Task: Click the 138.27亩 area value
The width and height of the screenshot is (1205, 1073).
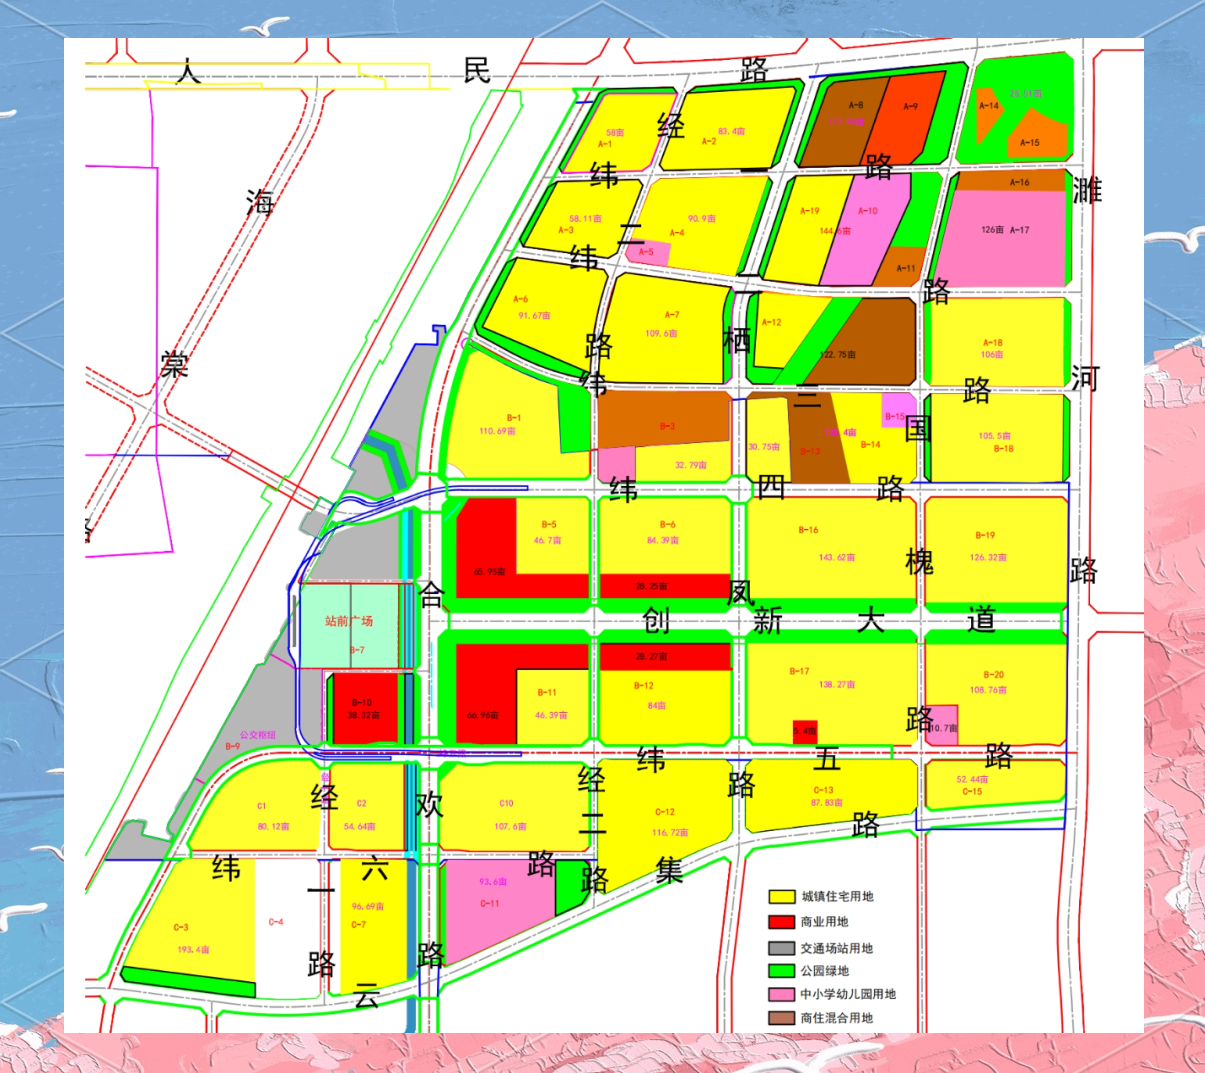Action: (x=837, y=685)
